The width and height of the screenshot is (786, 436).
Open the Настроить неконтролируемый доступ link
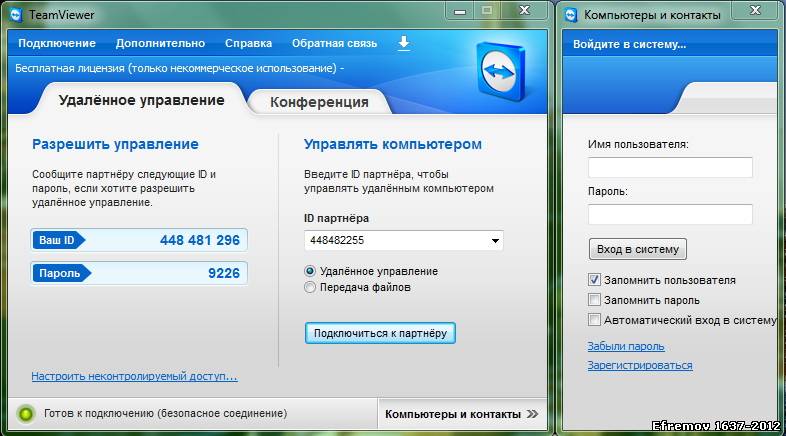point(134,376)
